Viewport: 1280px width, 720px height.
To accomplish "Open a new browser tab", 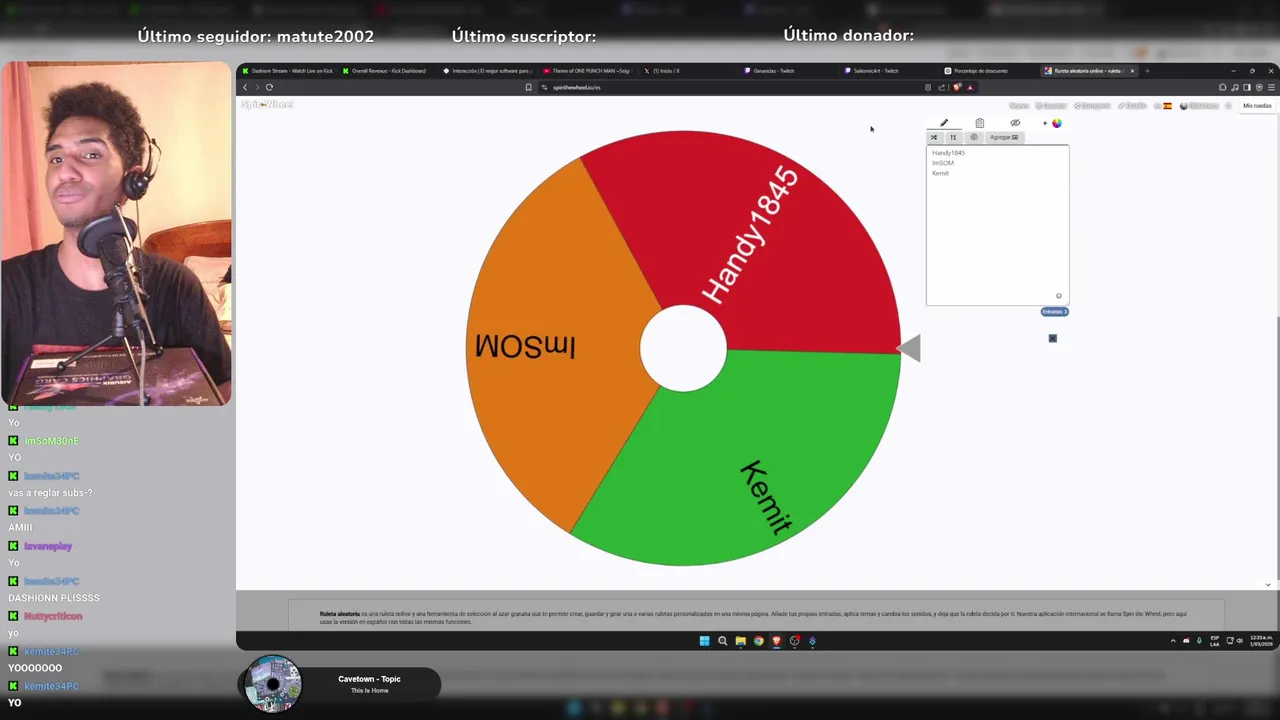I will click(1147, 71).
